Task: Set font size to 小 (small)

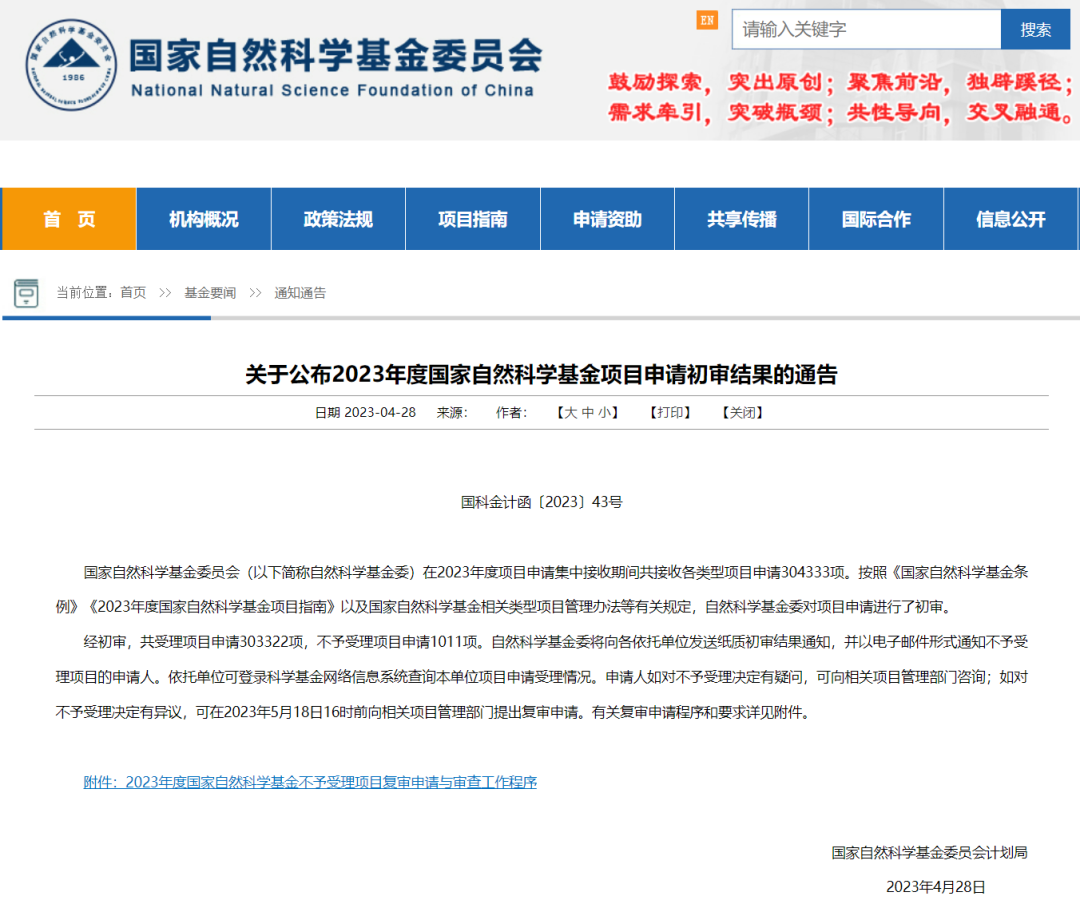Action: coord(606,412)
